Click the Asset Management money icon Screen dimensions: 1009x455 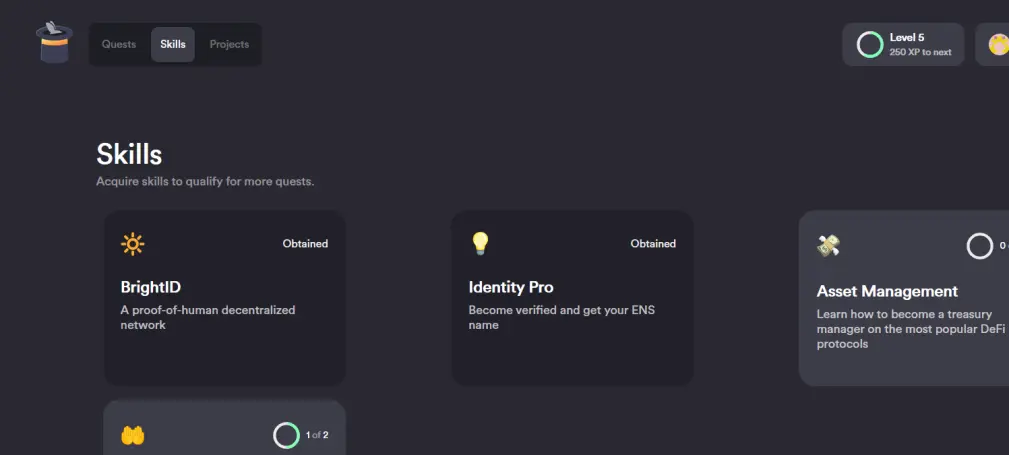(829, 245)
